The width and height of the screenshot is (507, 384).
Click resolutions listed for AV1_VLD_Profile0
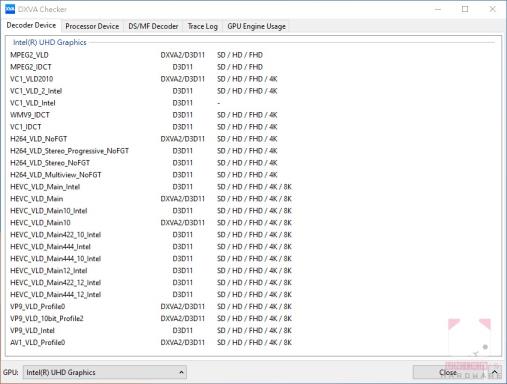pos(254,343)
